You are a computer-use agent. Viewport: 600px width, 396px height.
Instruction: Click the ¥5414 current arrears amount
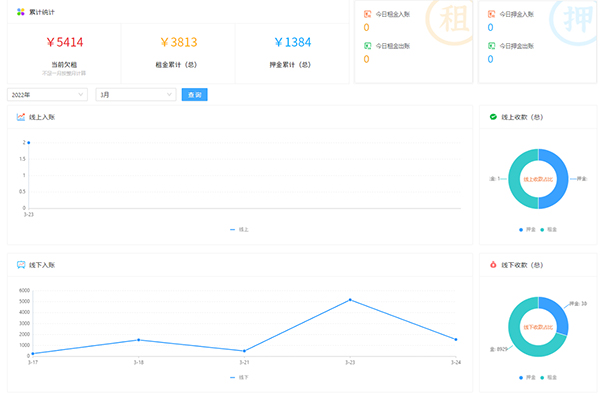point(64,42)
